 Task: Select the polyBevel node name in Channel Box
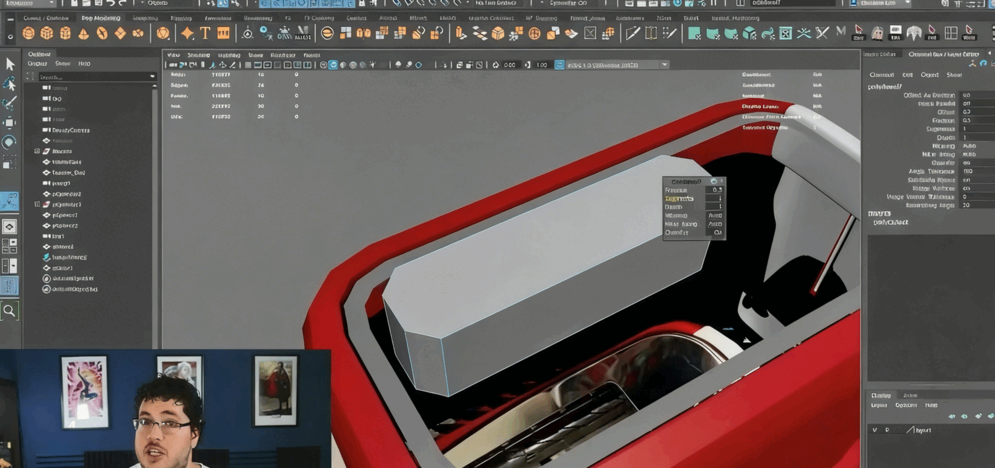tap(886, 87)
